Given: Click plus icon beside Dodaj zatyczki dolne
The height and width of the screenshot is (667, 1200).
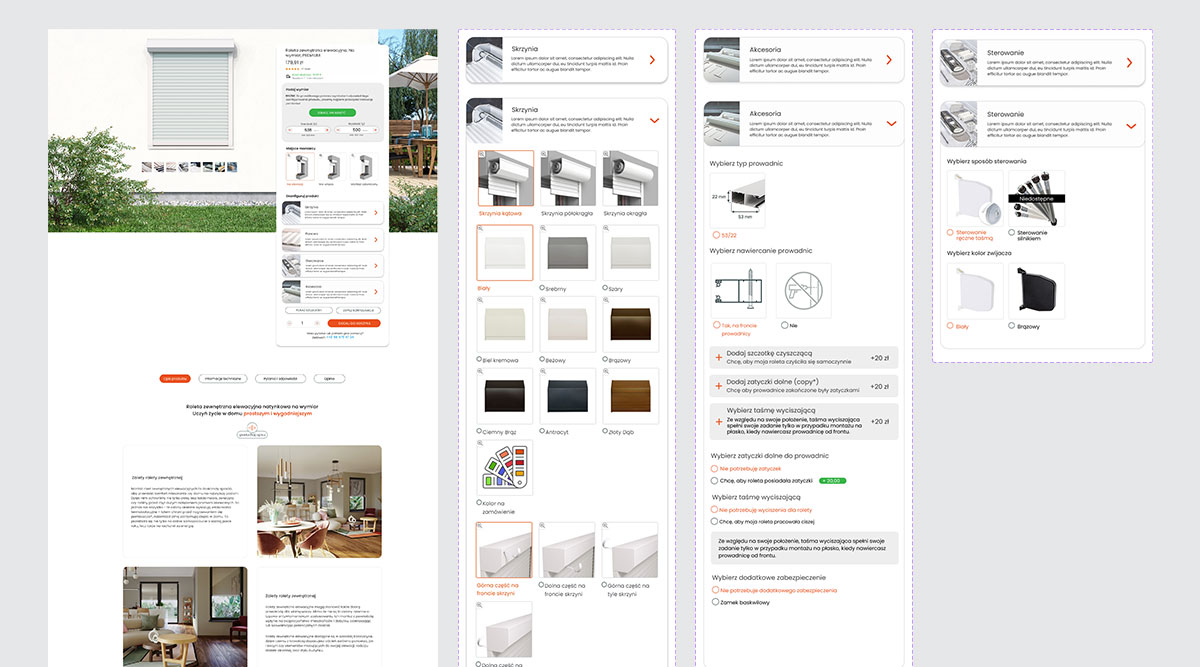Looking at the screenshot, I should pyautogui.click(x=718, y=385).
